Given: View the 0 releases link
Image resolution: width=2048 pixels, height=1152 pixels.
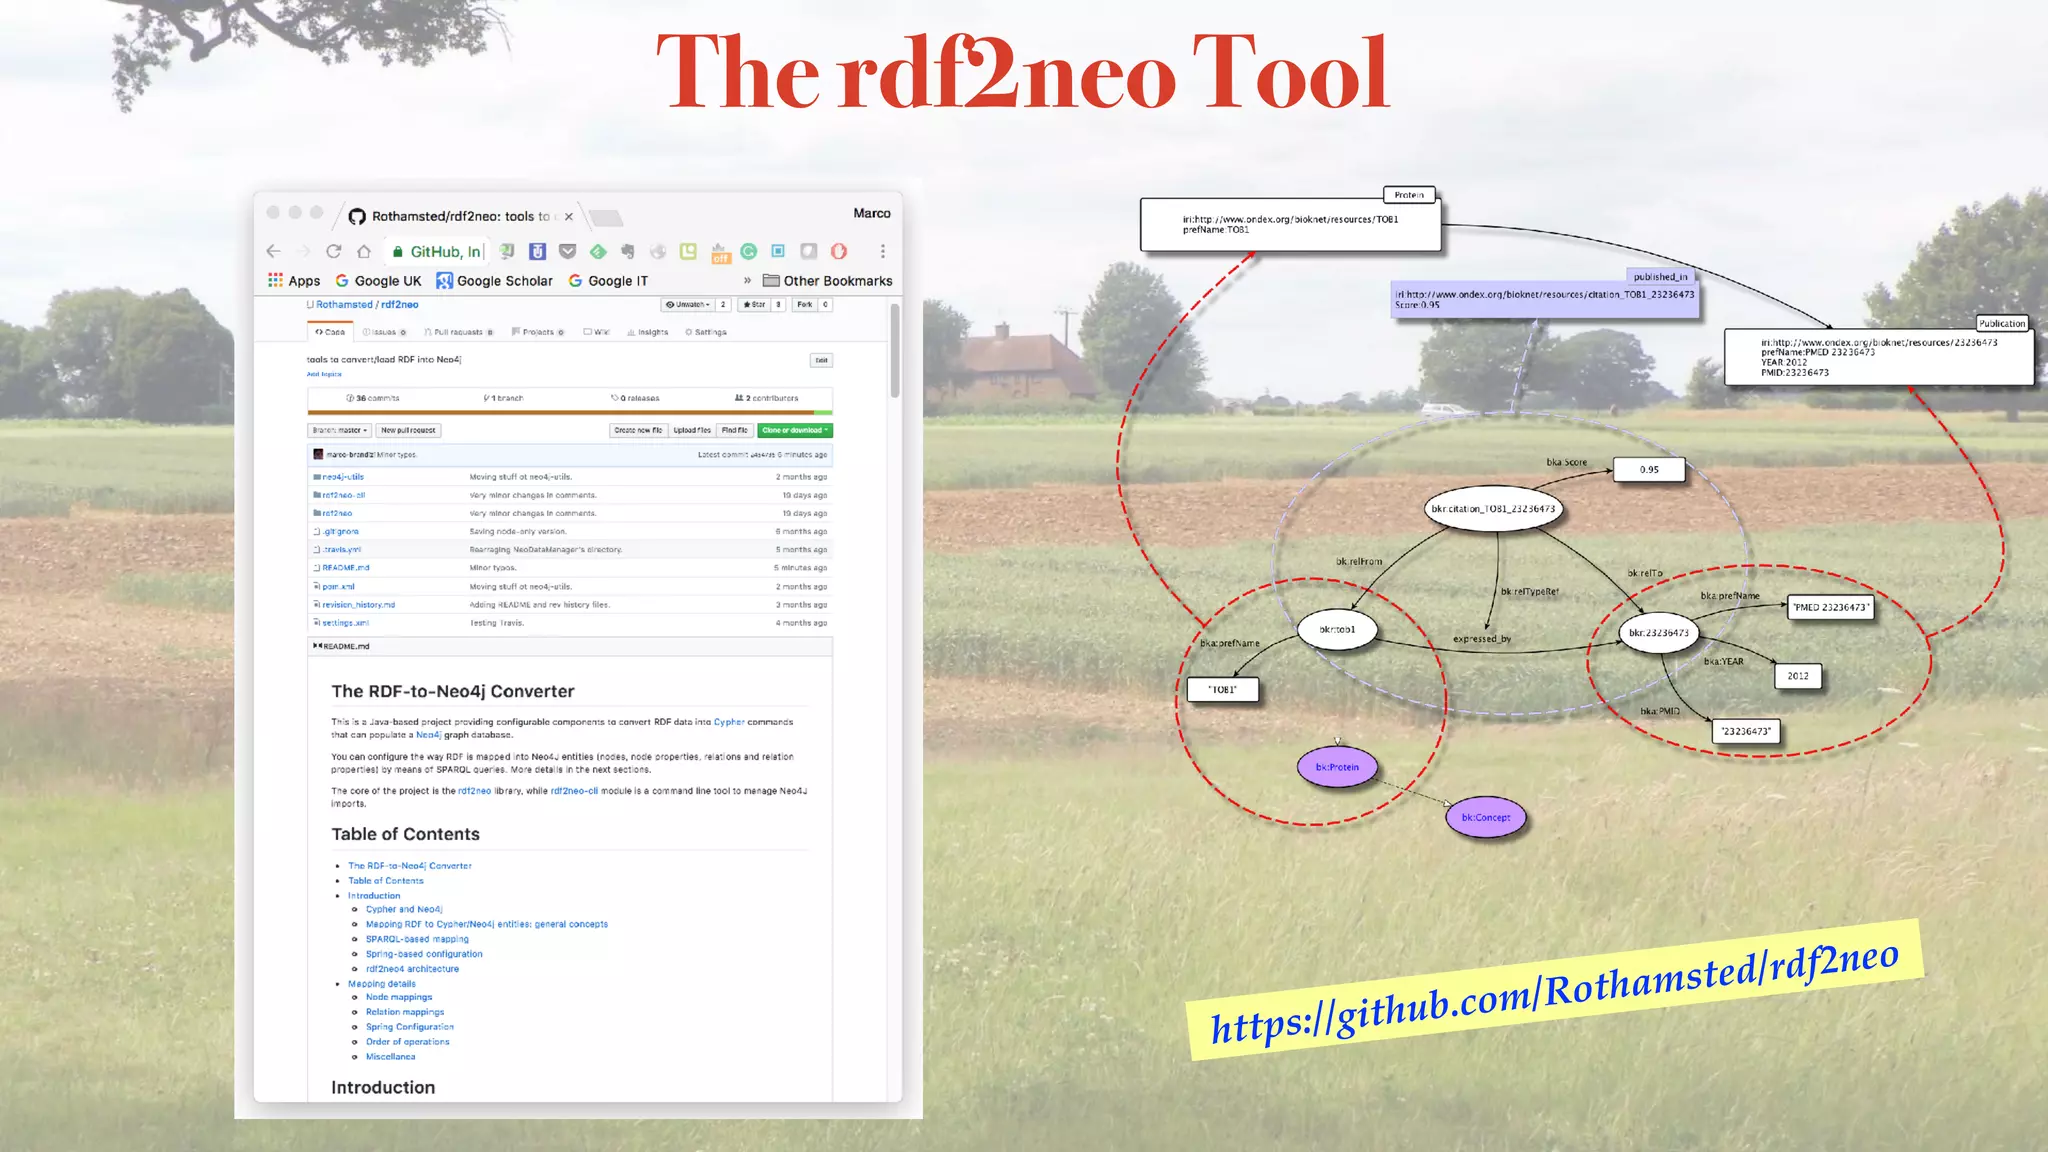Looking at the screenshot, I should tap(635, 398).
